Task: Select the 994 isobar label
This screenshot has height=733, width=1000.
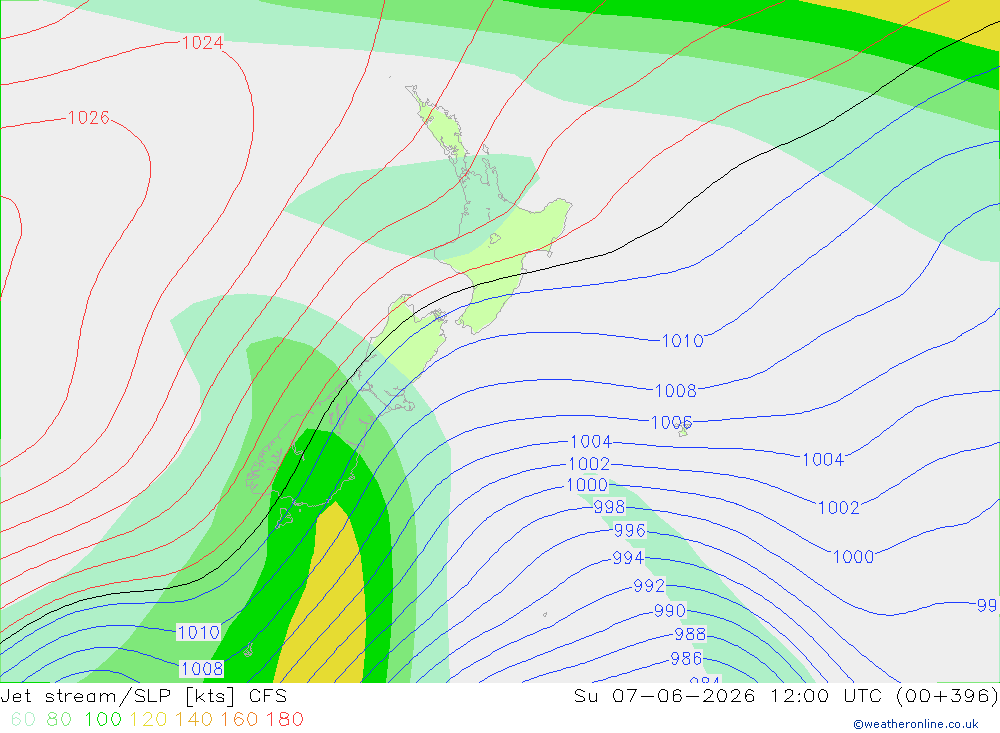Action: point(628,558)
